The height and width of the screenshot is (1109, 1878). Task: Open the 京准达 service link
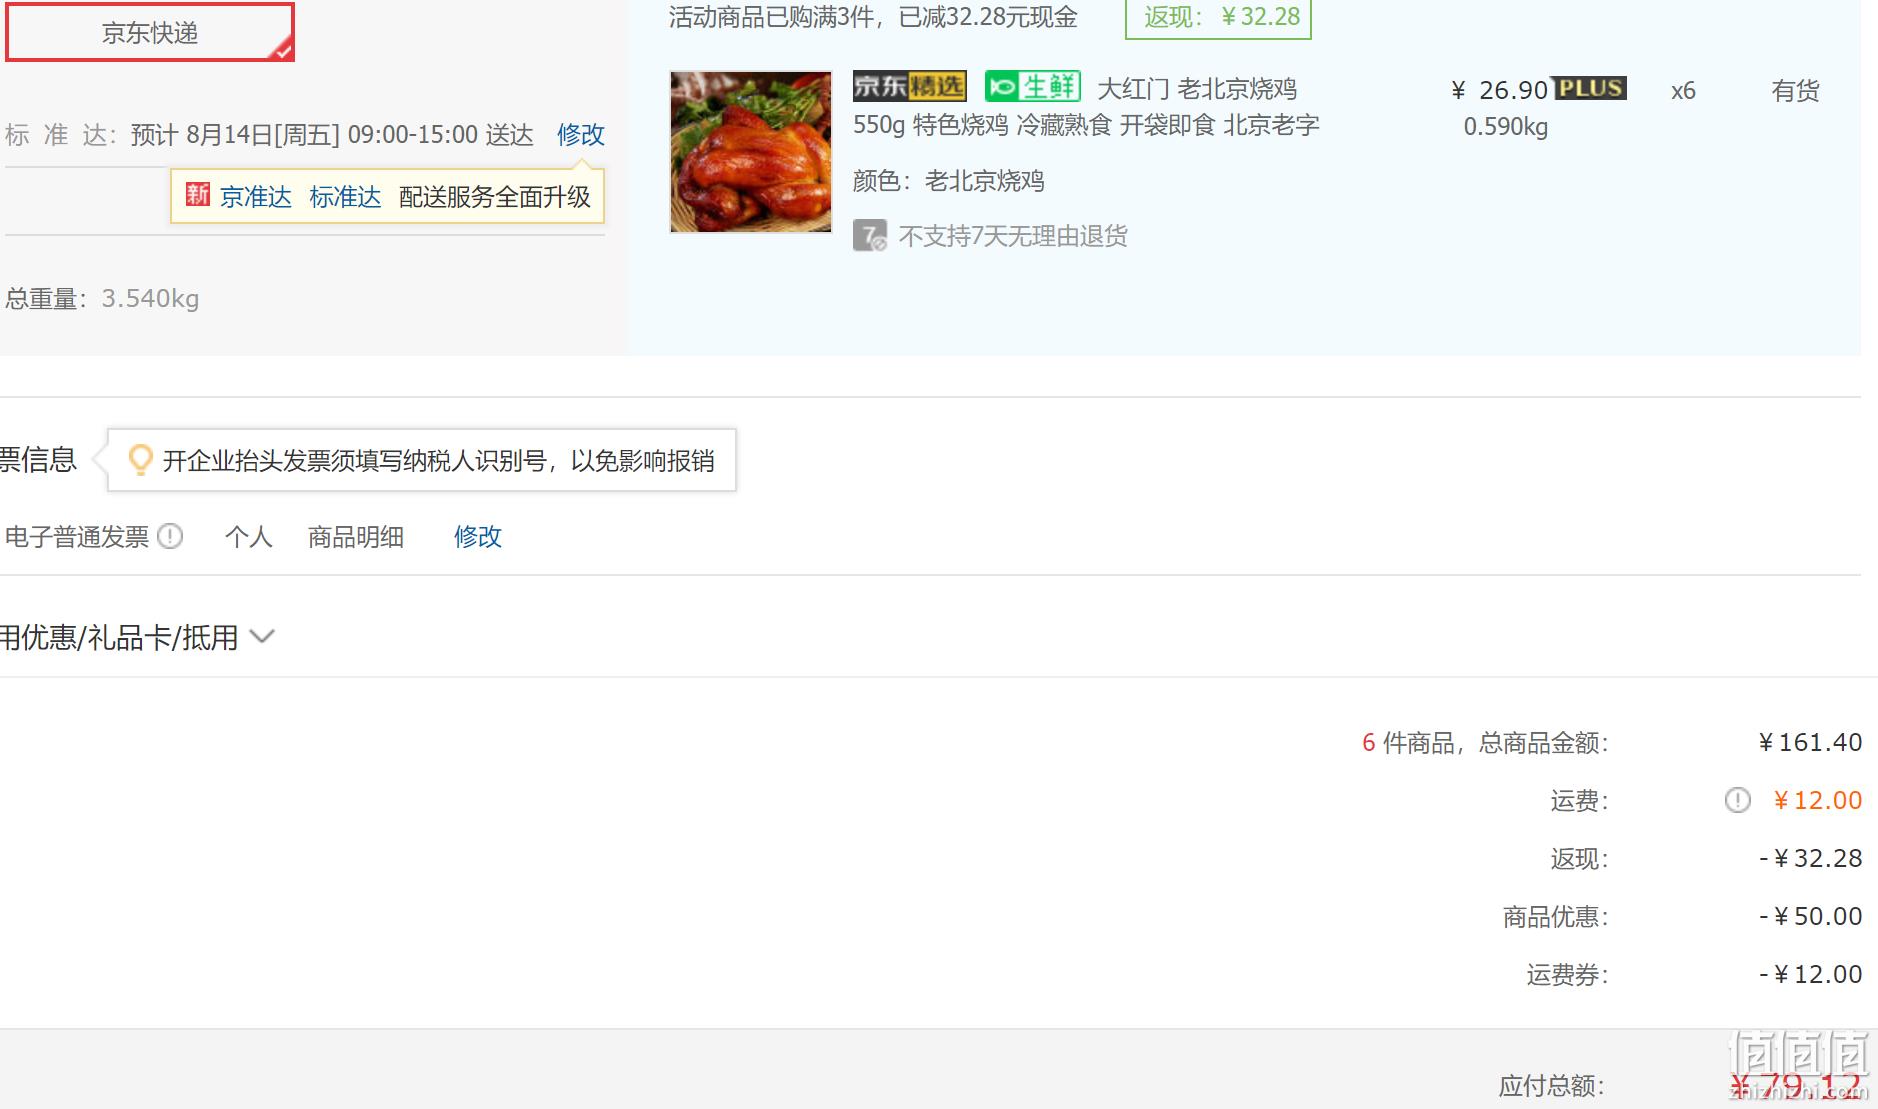click(256, 197)
